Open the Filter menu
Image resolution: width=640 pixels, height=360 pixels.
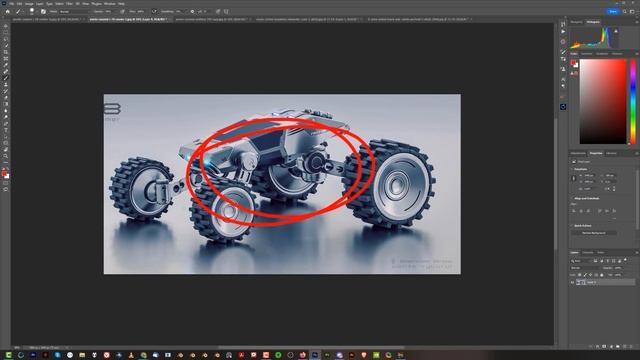point(69,4)
